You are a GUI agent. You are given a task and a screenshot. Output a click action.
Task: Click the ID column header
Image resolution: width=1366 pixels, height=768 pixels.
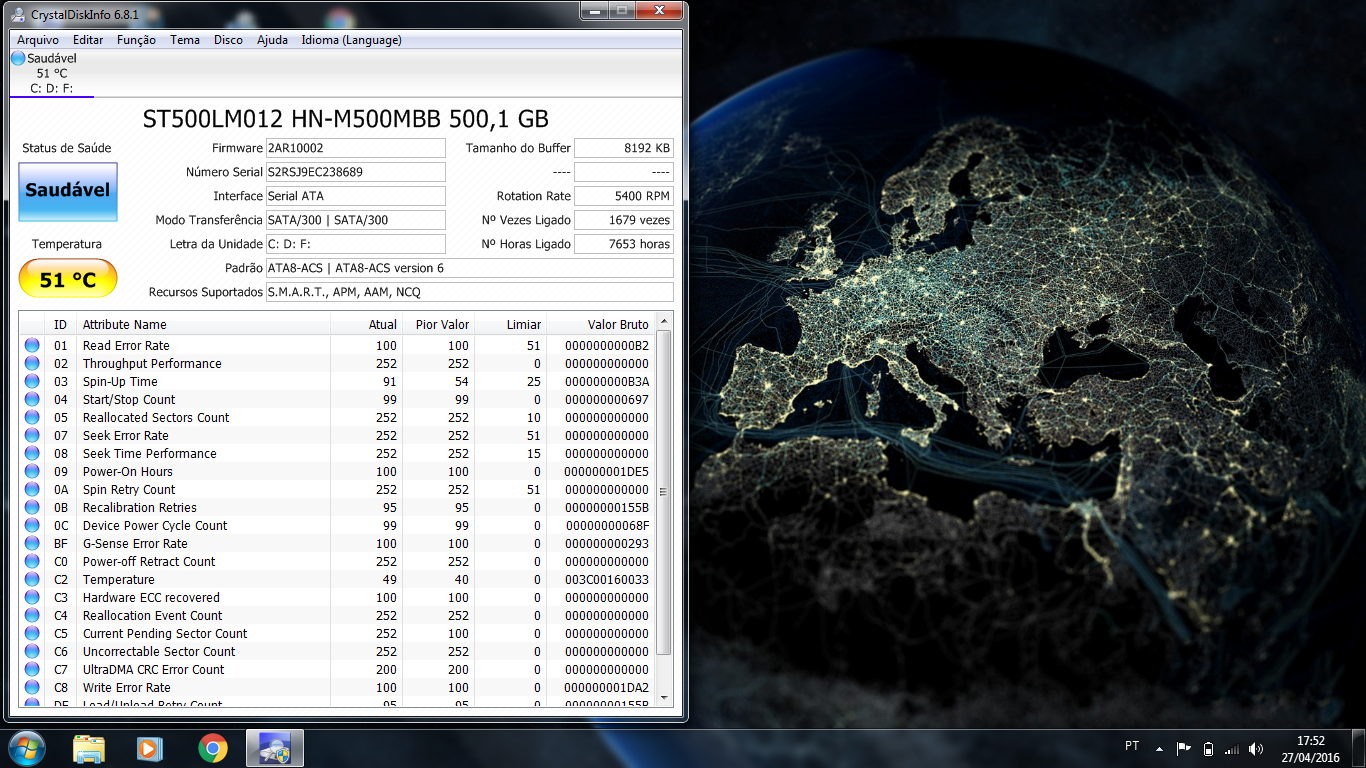point(61,324)
